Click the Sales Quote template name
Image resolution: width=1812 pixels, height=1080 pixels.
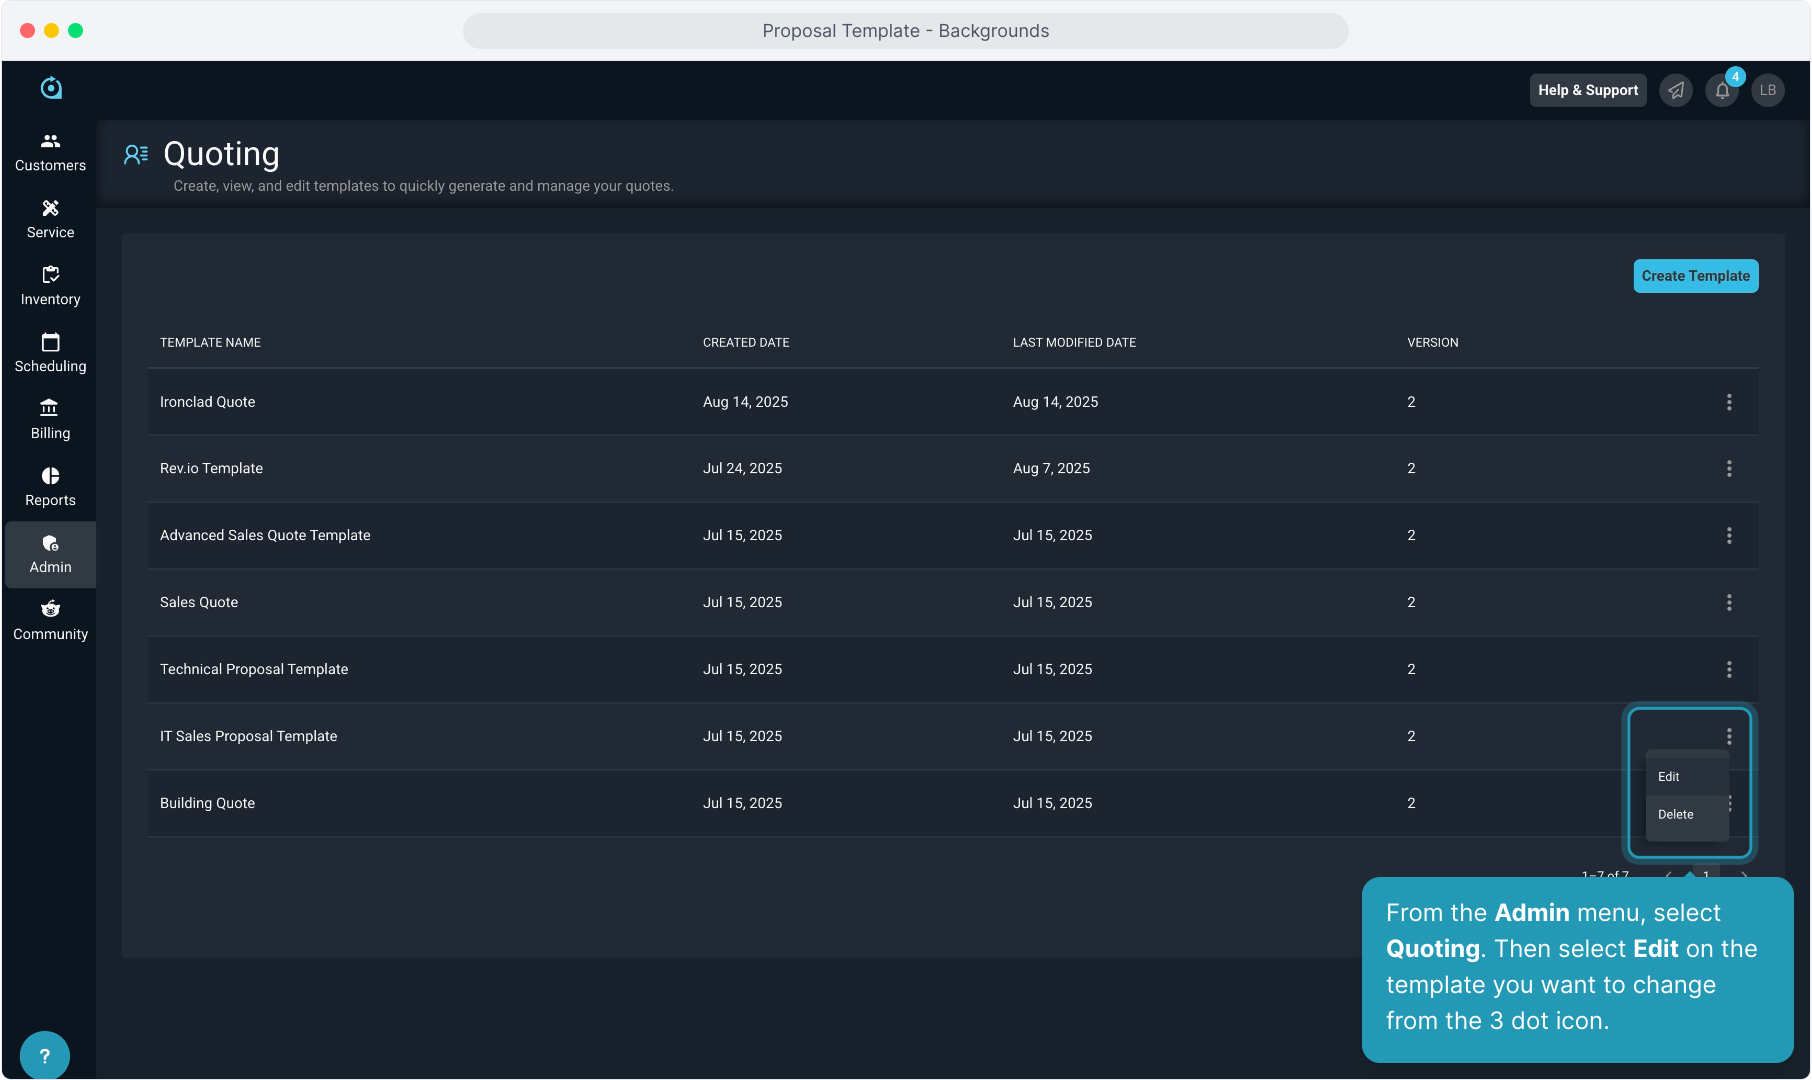pos(199,603)
